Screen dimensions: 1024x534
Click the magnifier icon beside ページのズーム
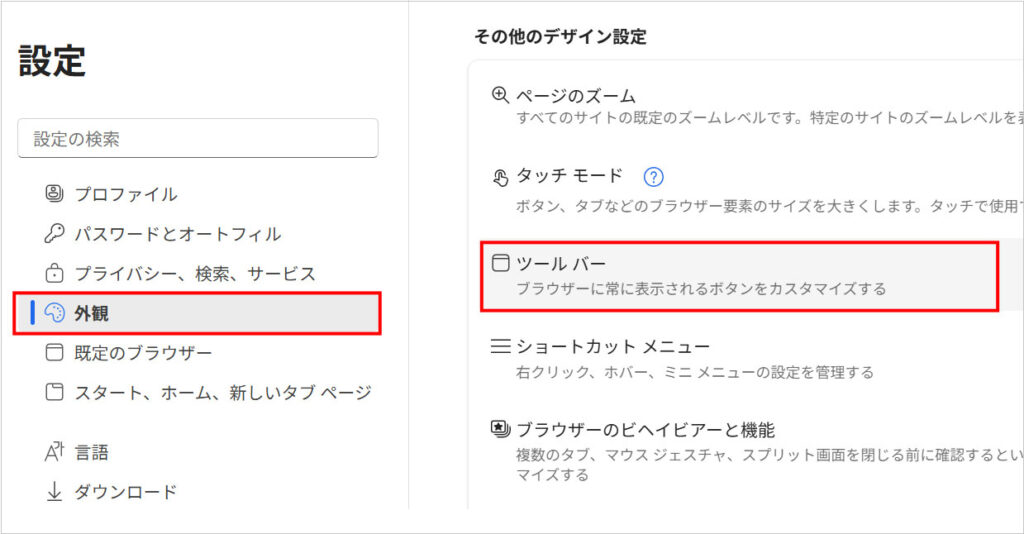[x=500, y=96]
